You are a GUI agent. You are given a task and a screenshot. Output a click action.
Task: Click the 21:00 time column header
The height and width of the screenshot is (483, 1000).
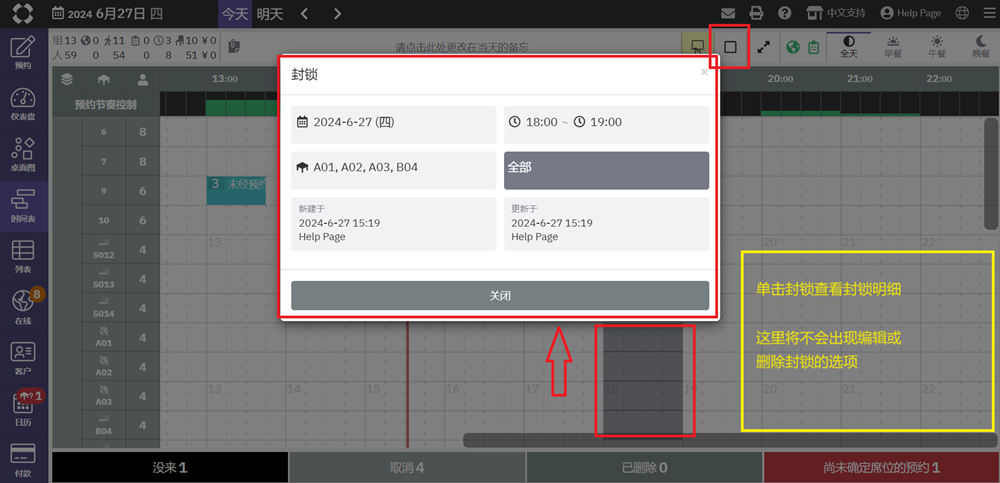pos(860,79)
